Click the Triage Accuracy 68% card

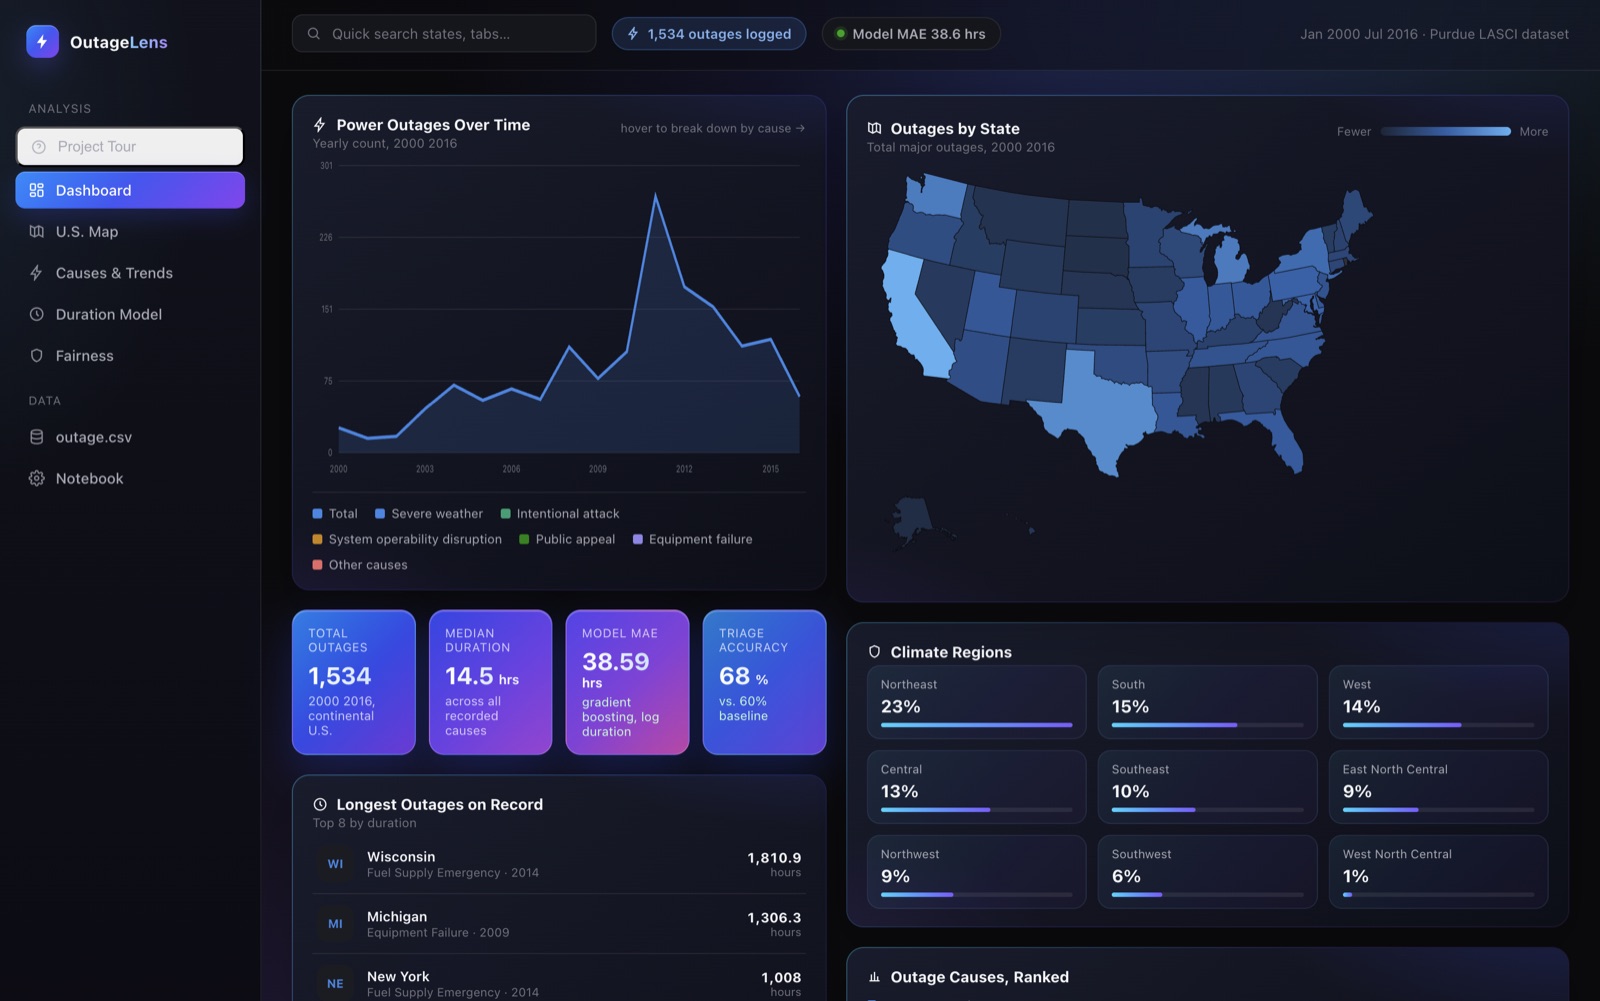pyautogui.click(x=764, y=682)
